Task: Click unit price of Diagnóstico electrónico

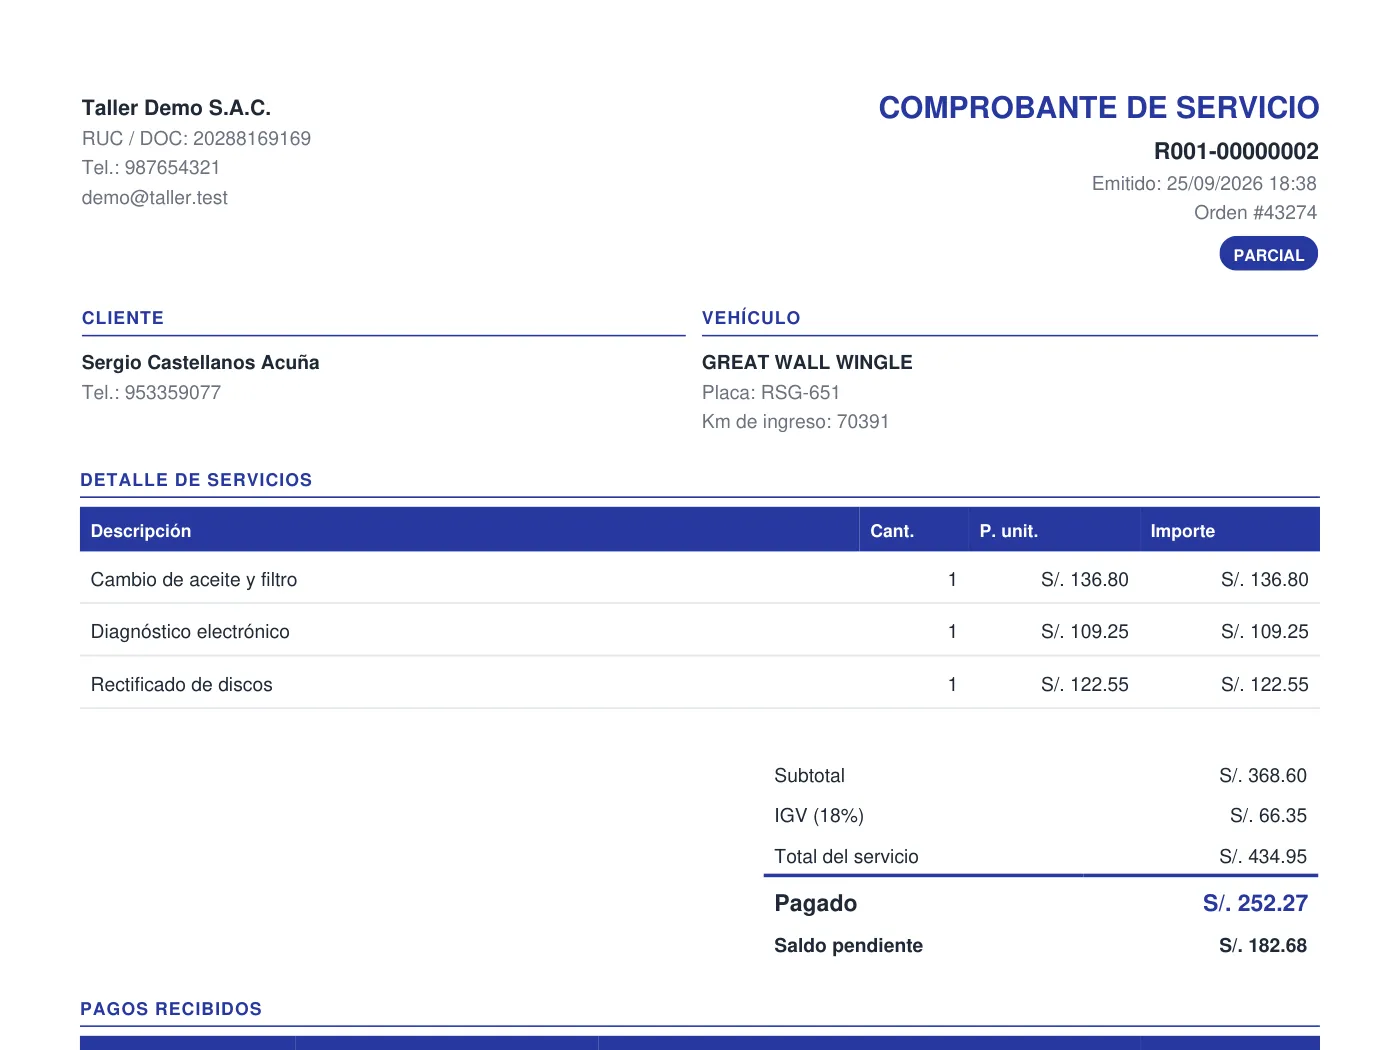Action: (x=1085, y=631)
